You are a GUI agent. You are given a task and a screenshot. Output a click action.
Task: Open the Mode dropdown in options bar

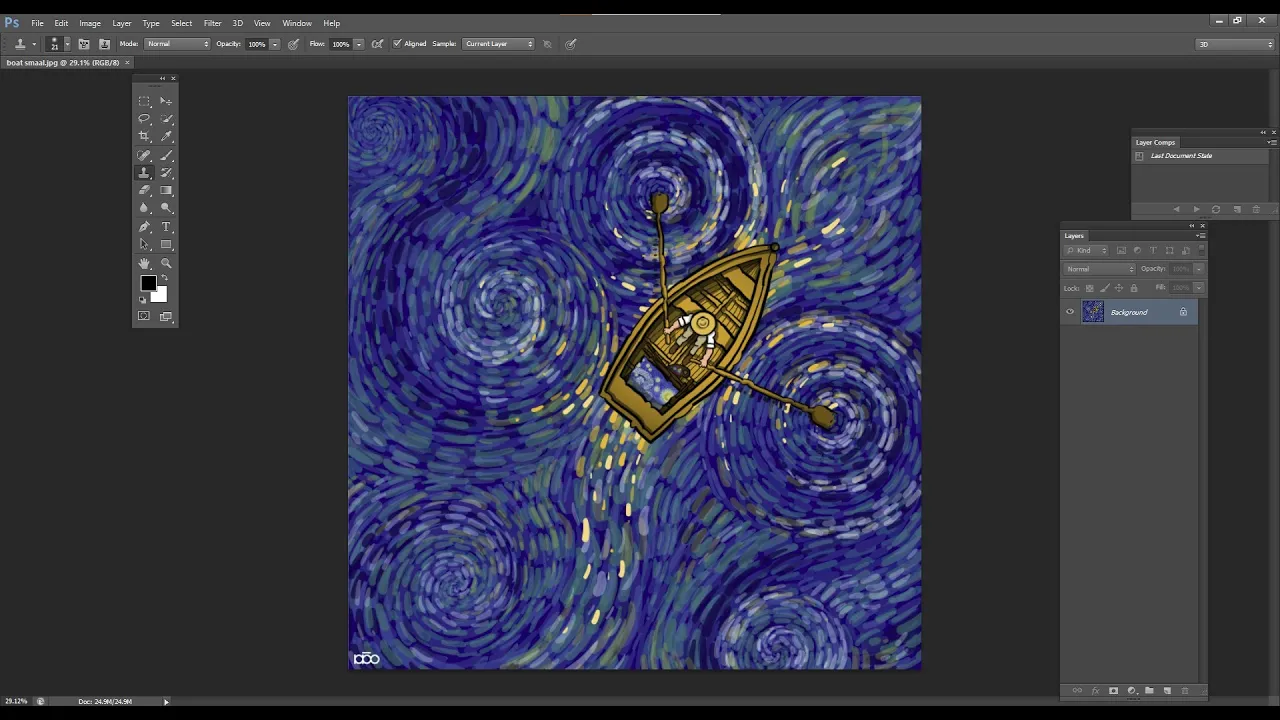tap(178, 44)
